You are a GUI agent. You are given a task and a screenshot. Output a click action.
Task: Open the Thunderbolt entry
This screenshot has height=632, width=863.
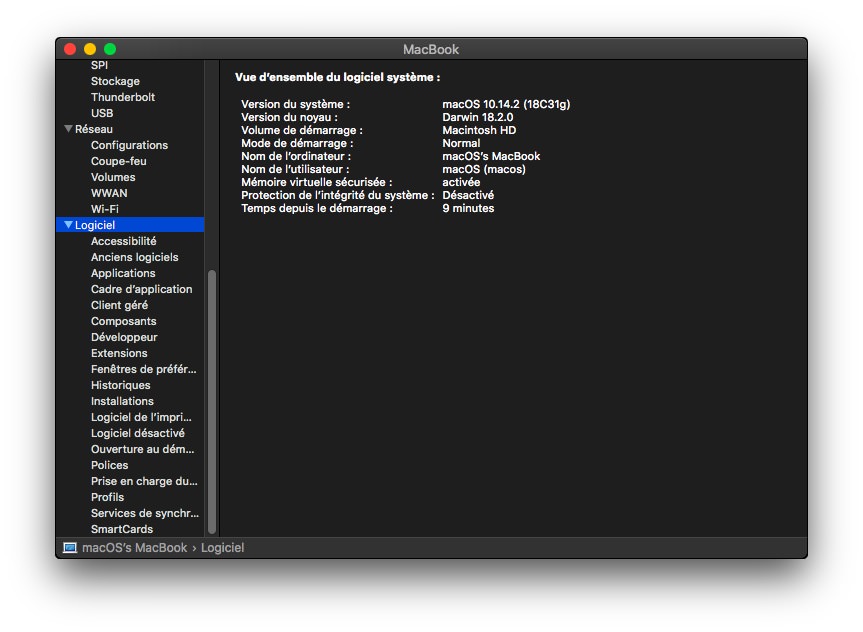(x=123, y=97)
